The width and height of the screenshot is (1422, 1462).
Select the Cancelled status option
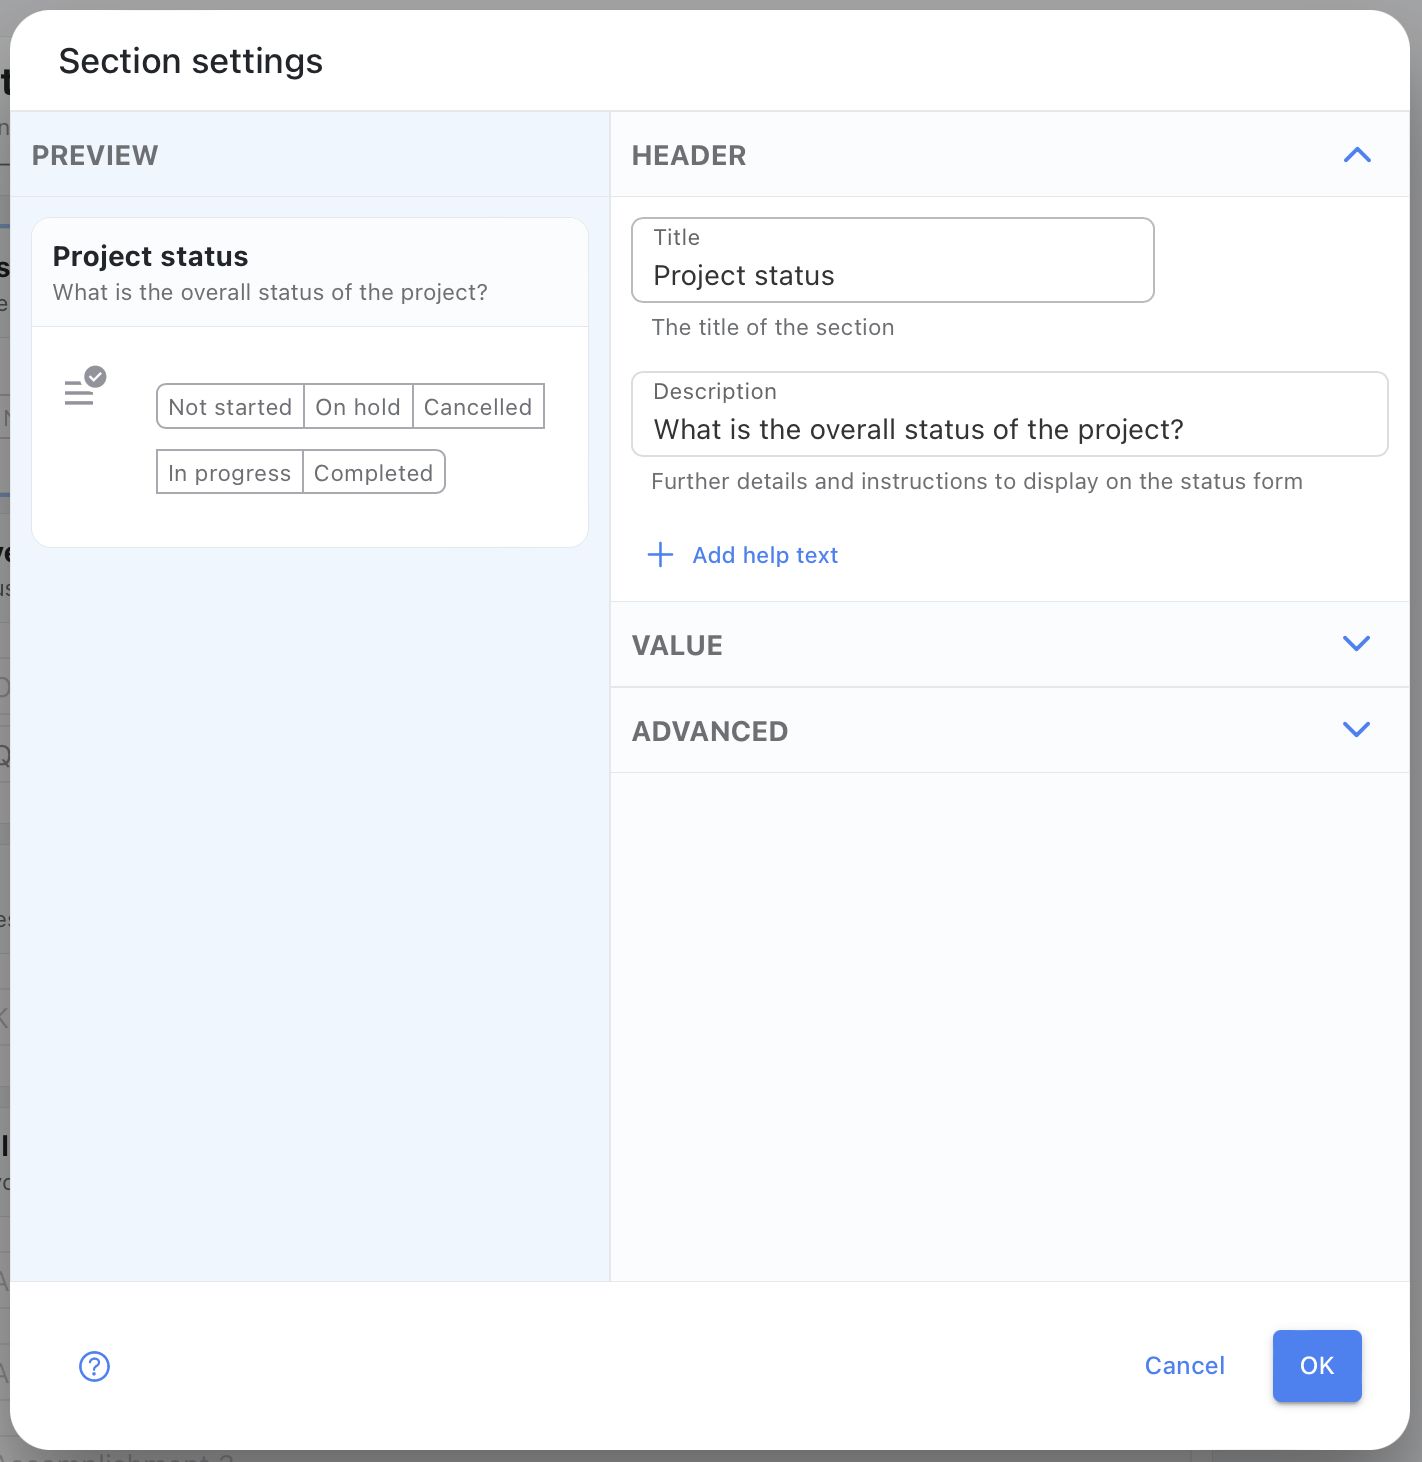[x=478, y=407]
